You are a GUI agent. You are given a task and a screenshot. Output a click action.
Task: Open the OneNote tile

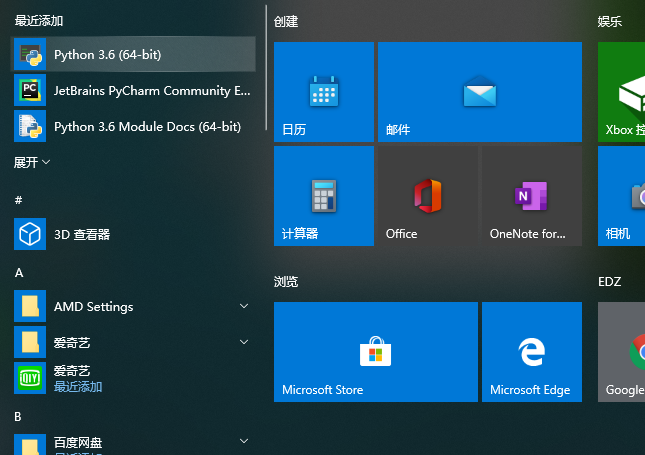(x=532, y=196)
